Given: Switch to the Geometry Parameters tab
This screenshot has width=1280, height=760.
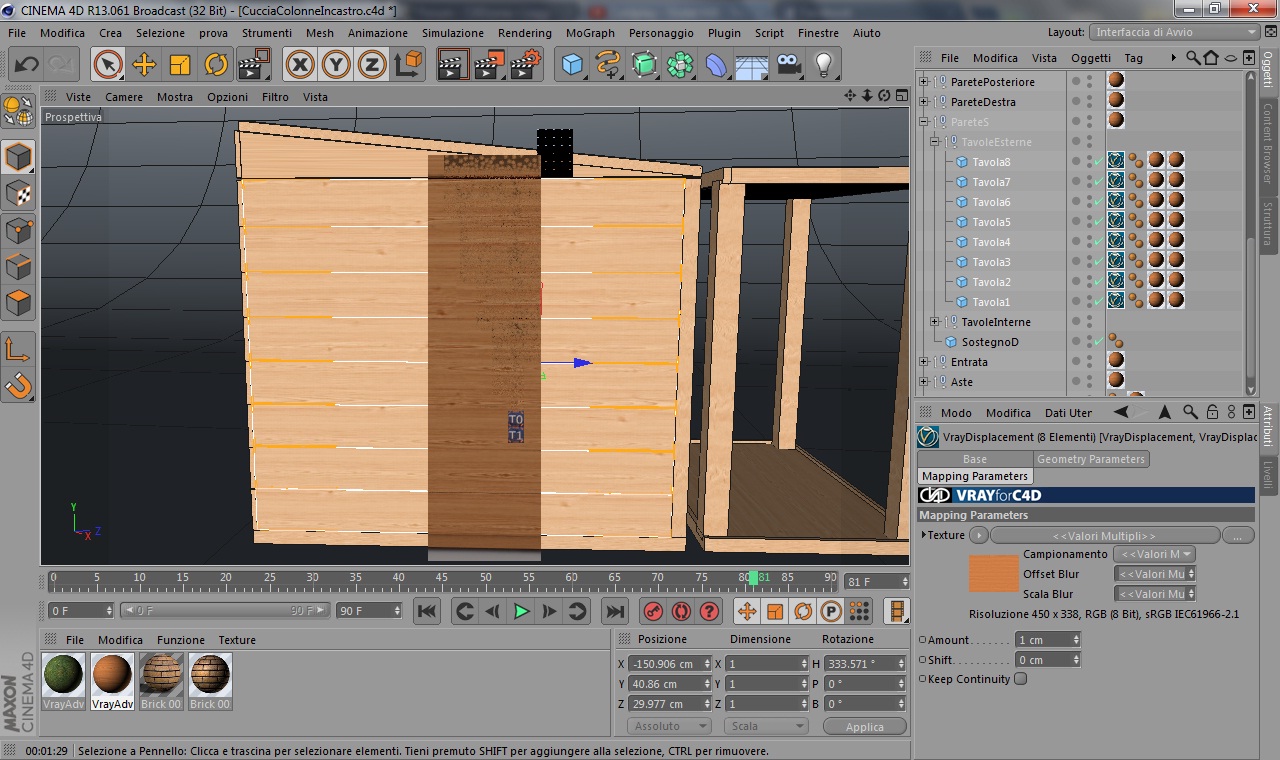Looking at the screenshot, I should click(x=1090, y=459).
